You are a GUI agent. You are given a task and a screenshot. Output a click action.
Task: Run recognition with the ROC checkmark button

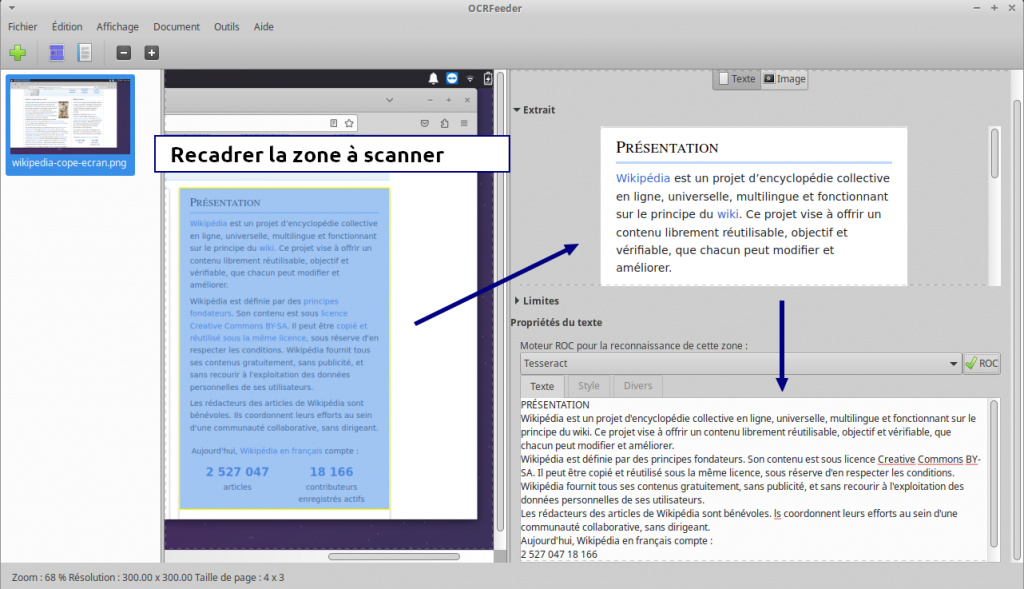click(981, 365)
